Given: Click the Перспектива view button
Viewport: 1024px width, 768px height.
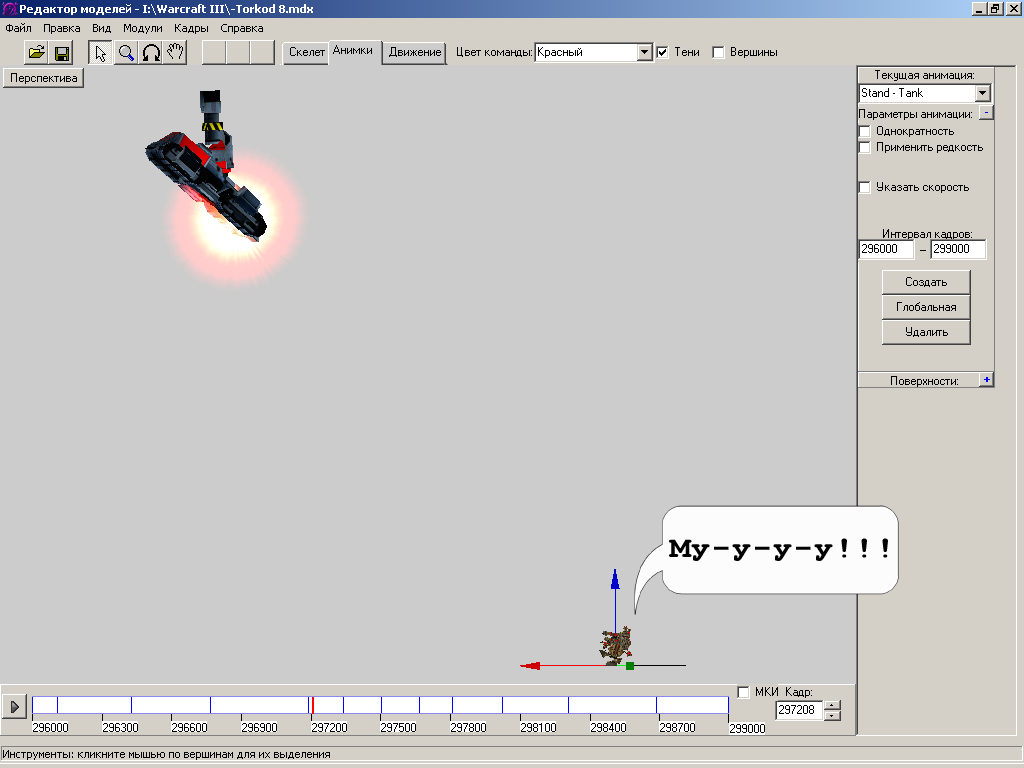Looking at the screenshot, I should coord(43,78).
